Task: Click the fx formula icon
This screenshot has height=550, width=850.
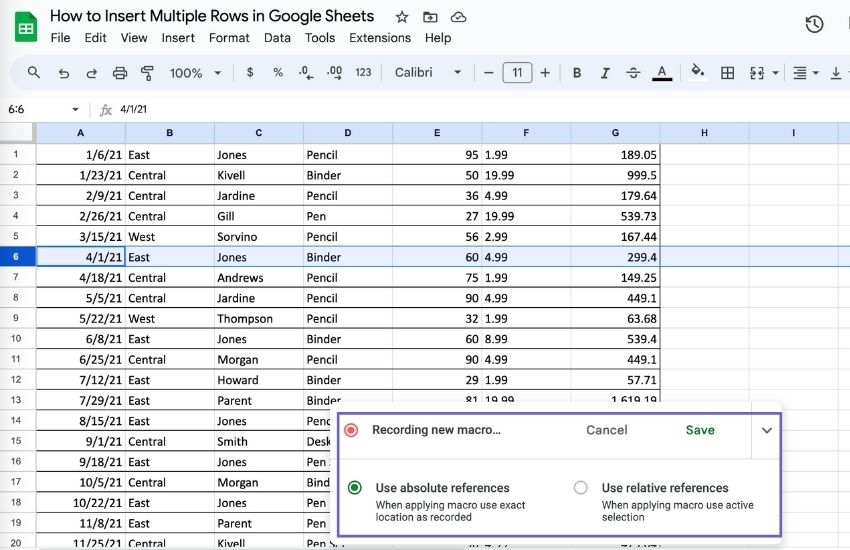Action: (106, 110)
